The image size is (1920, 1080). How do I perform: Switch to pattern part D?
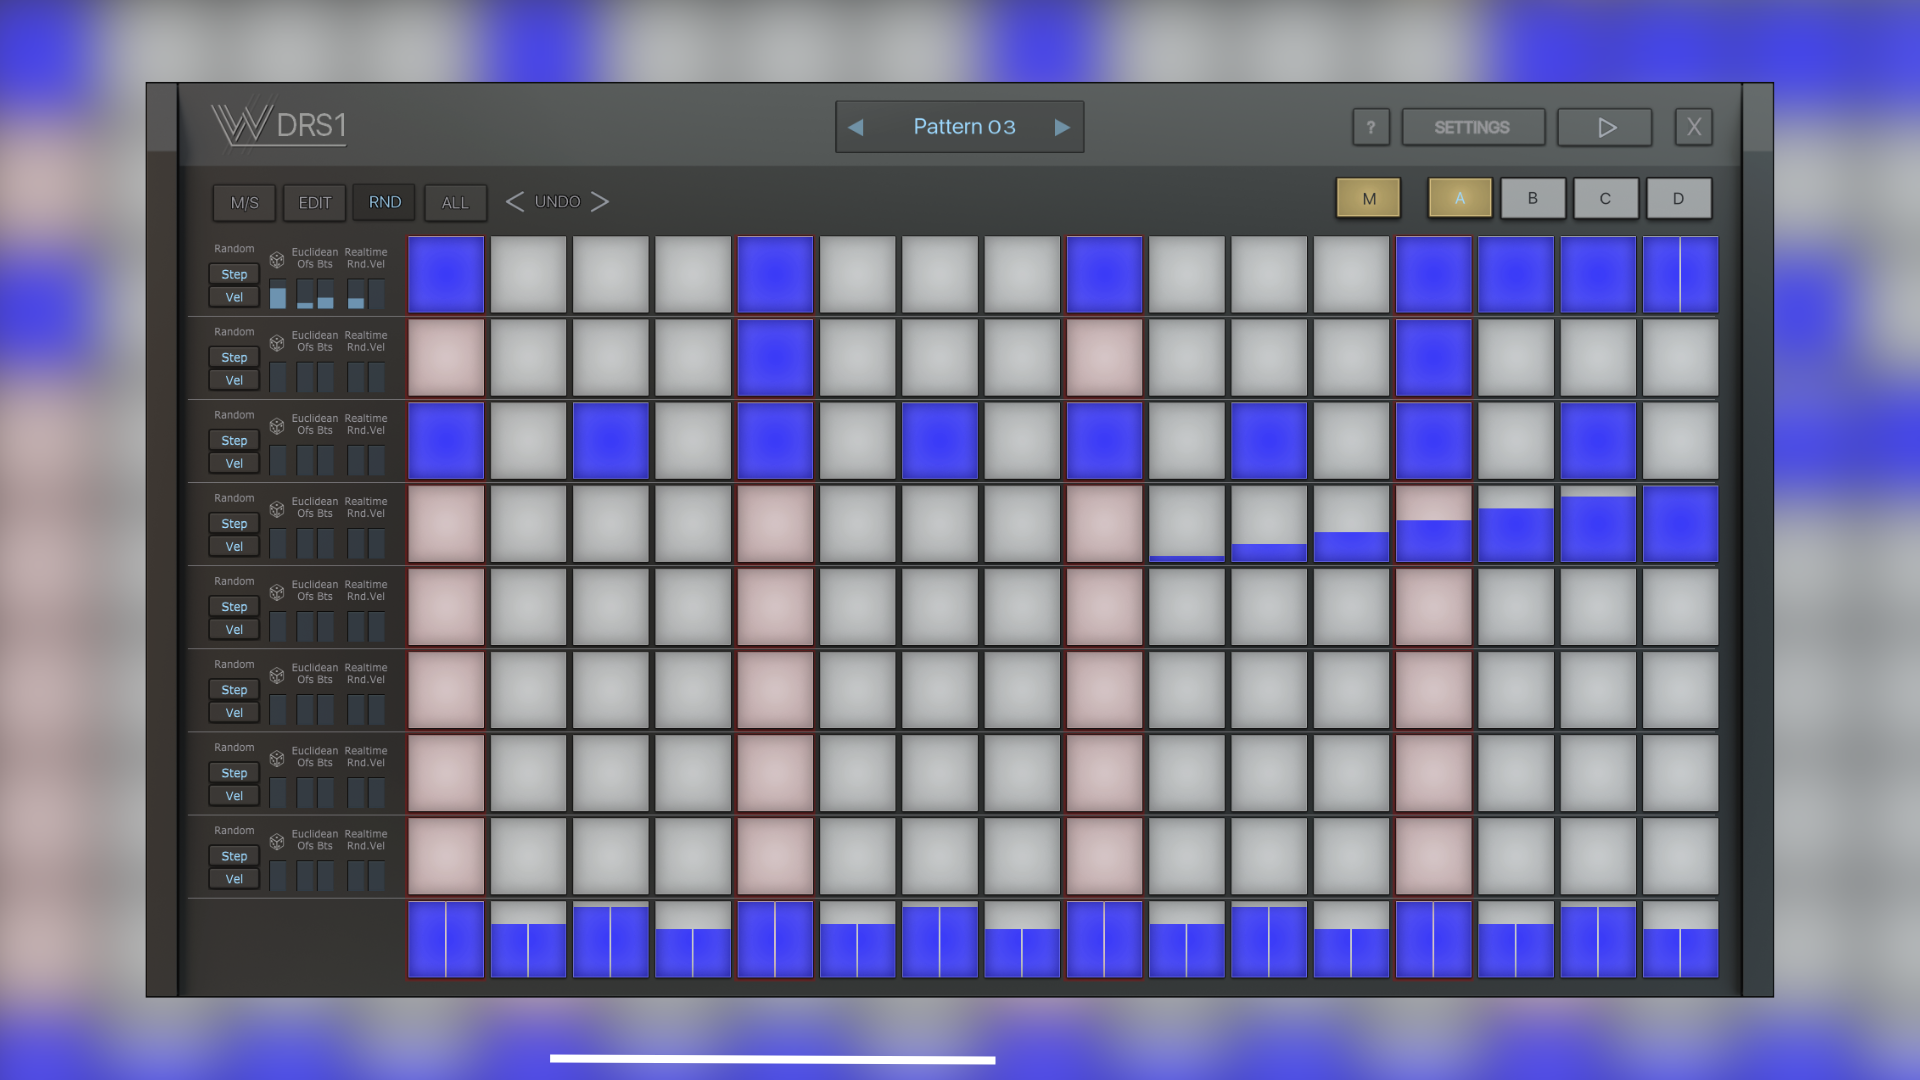point(1679,198)
